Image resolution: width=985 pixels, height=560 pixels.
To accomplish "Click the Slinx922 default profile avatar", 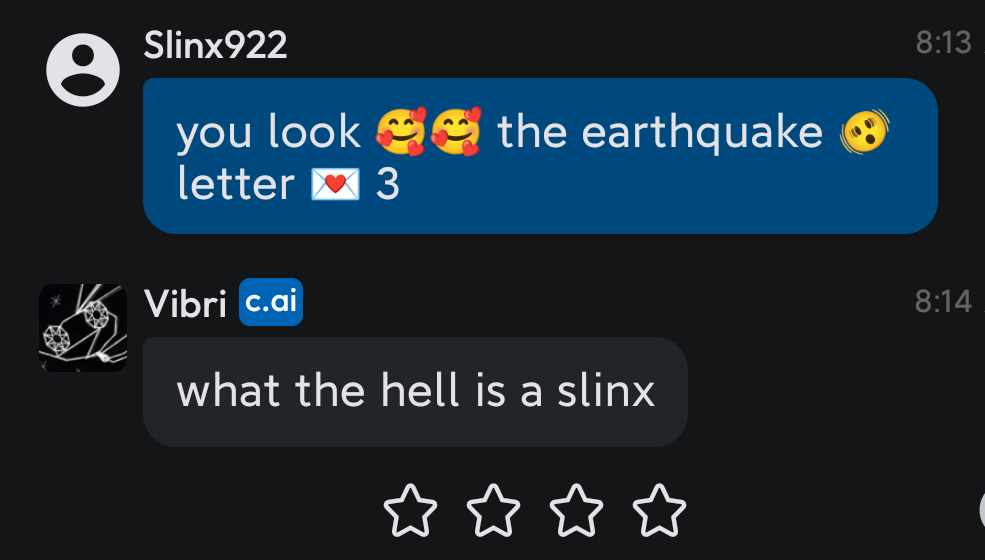I will [83, 70].
